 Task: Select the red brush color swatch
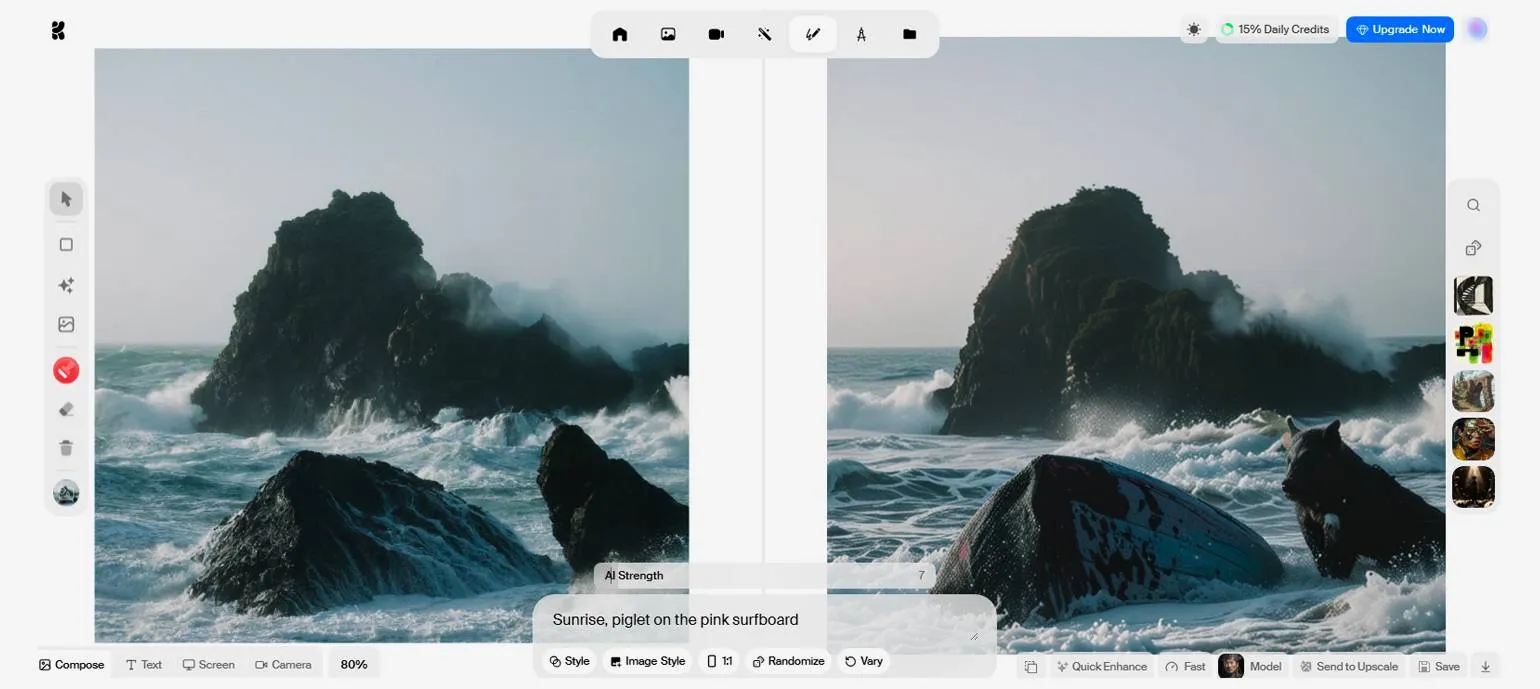click(x=66, y=371)
